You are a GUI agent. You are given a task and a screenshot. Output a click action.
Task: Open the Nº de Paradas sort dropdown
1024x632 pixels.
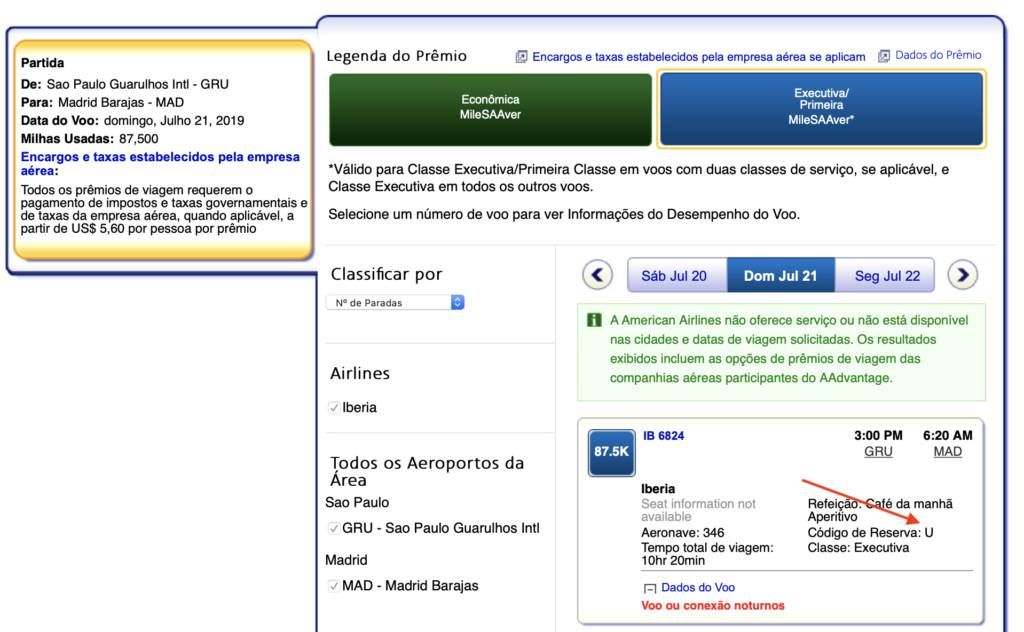tap(395, 302)
